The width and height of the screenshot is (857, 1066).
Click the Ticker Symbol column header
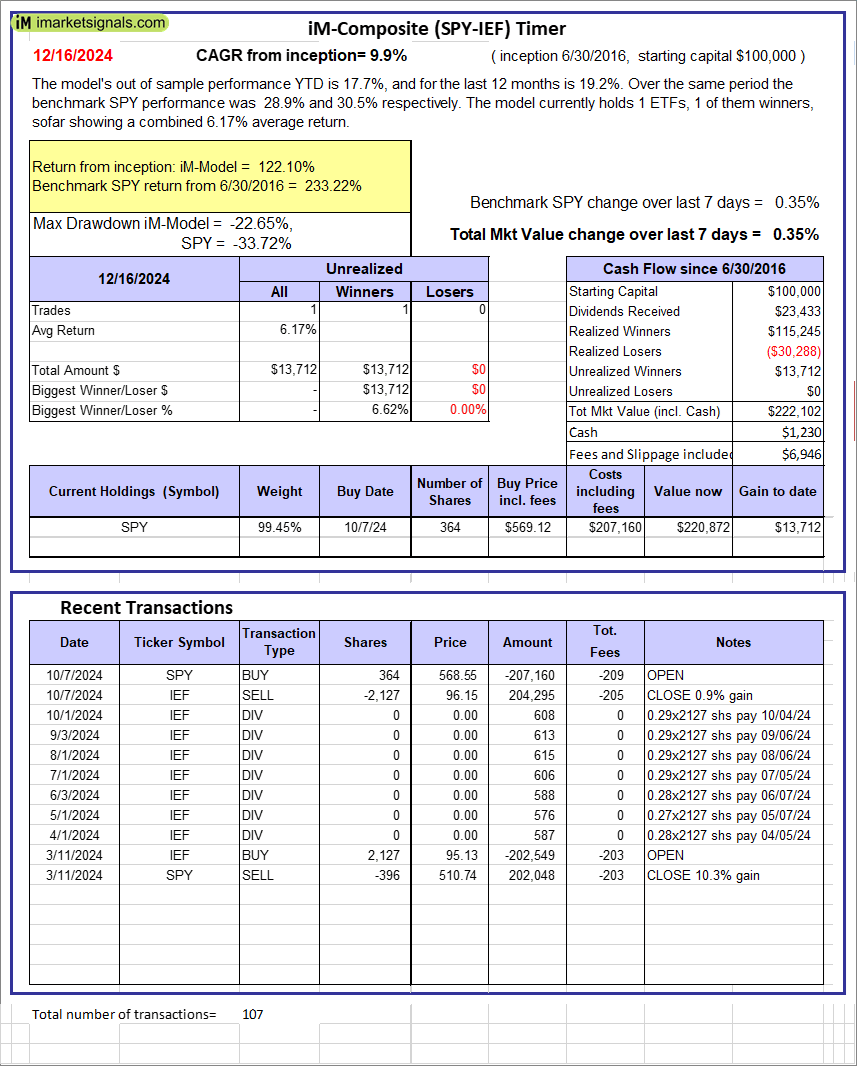coord(179,642)
